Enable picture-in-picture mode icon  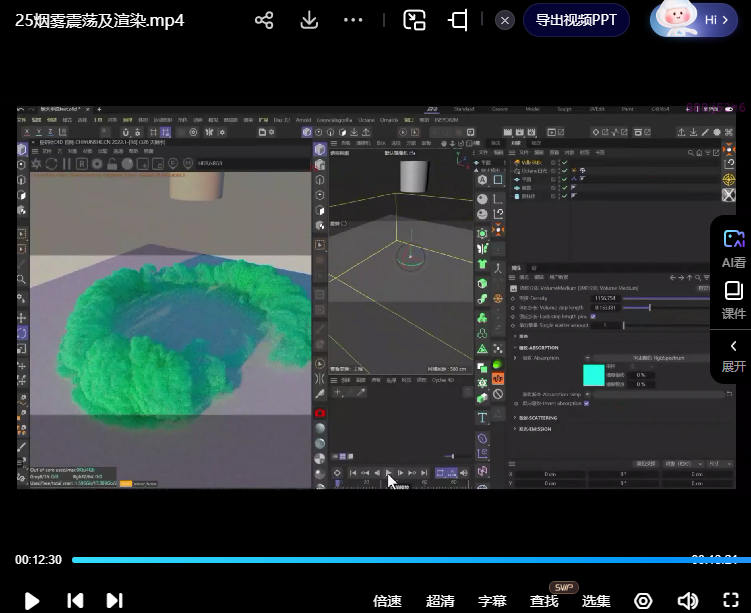[414, 20]
